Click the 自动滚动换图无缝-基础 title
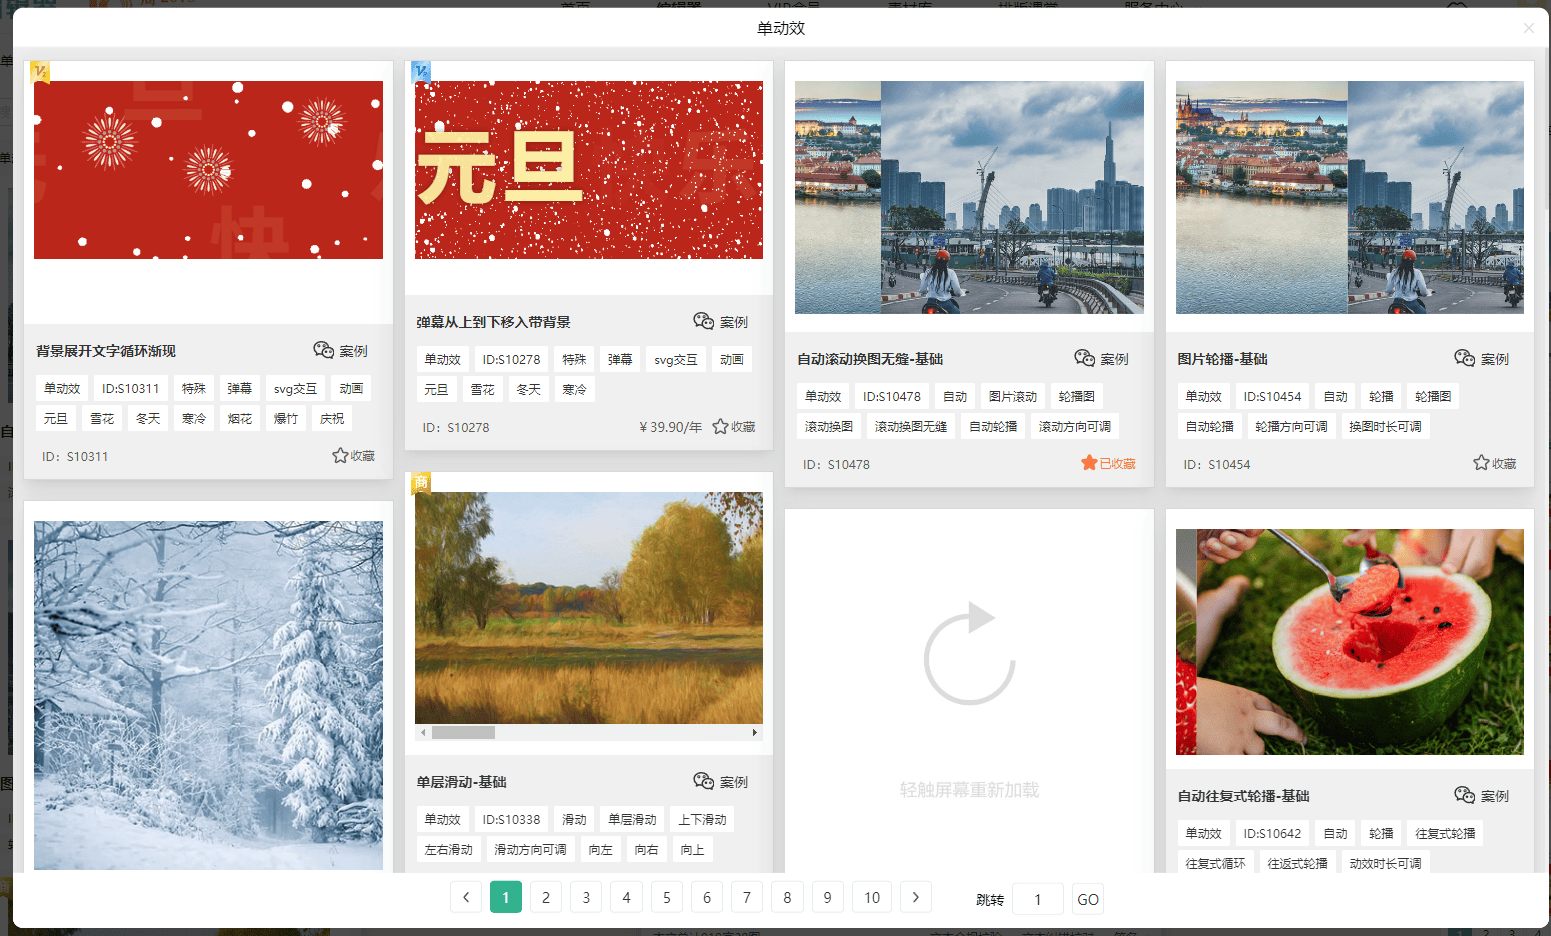Image resolution: width=1551 pixels, height=936 pixels. point(870,359)
